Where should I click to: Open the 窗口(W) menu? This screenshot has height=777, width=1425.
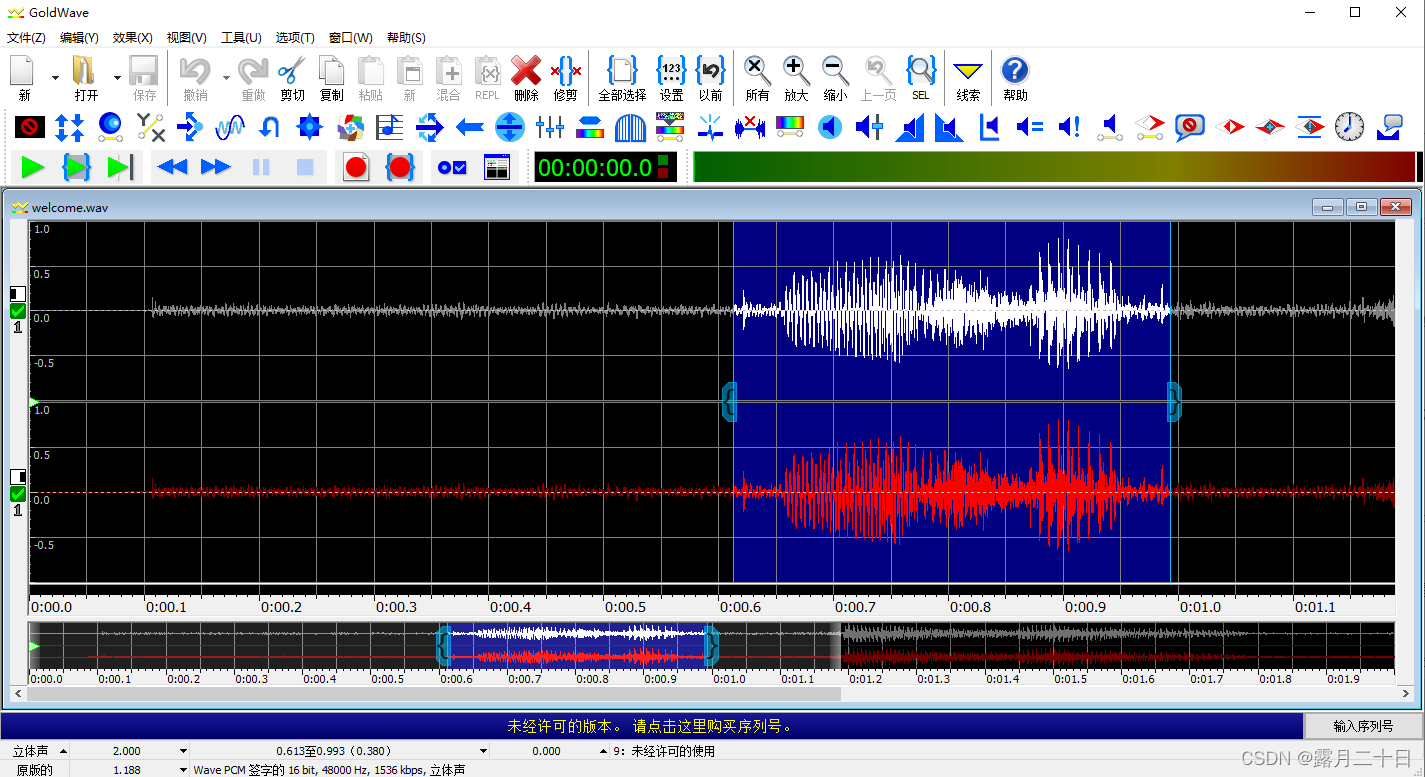[350, 37]
